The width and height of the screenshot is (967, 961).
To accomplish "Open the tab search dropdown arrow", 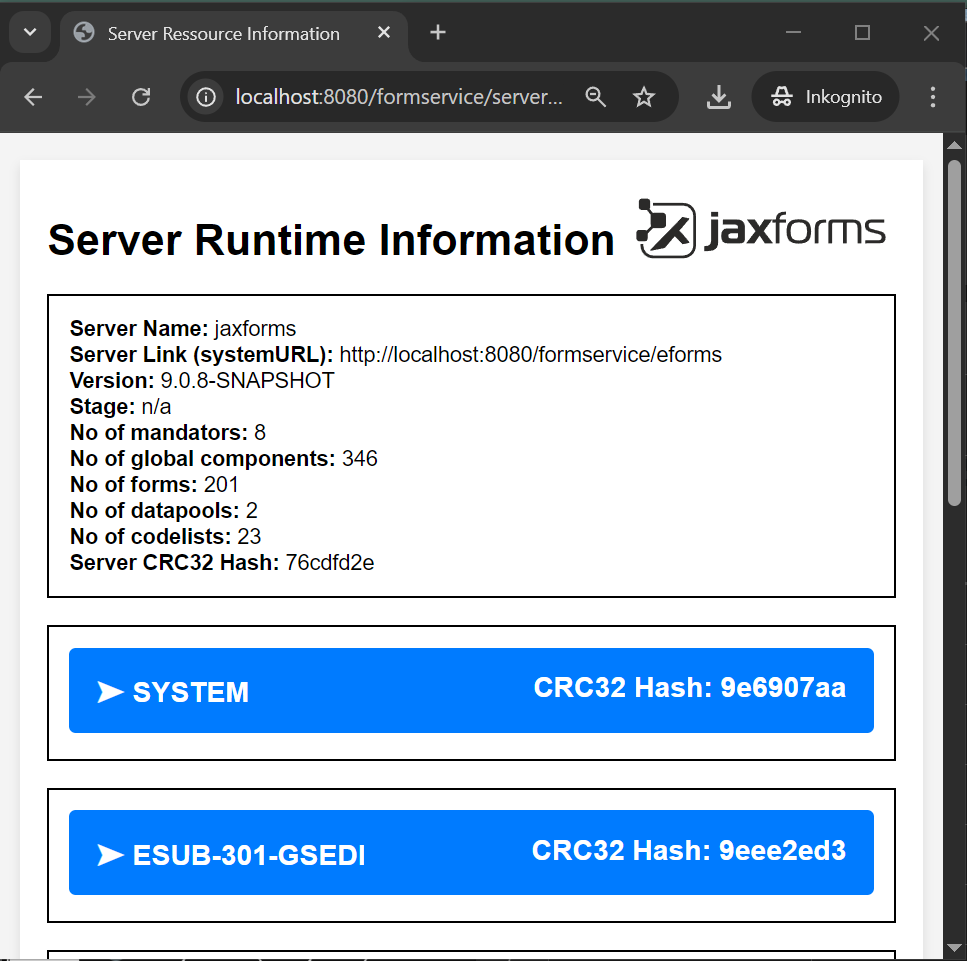I will (30, 33).
